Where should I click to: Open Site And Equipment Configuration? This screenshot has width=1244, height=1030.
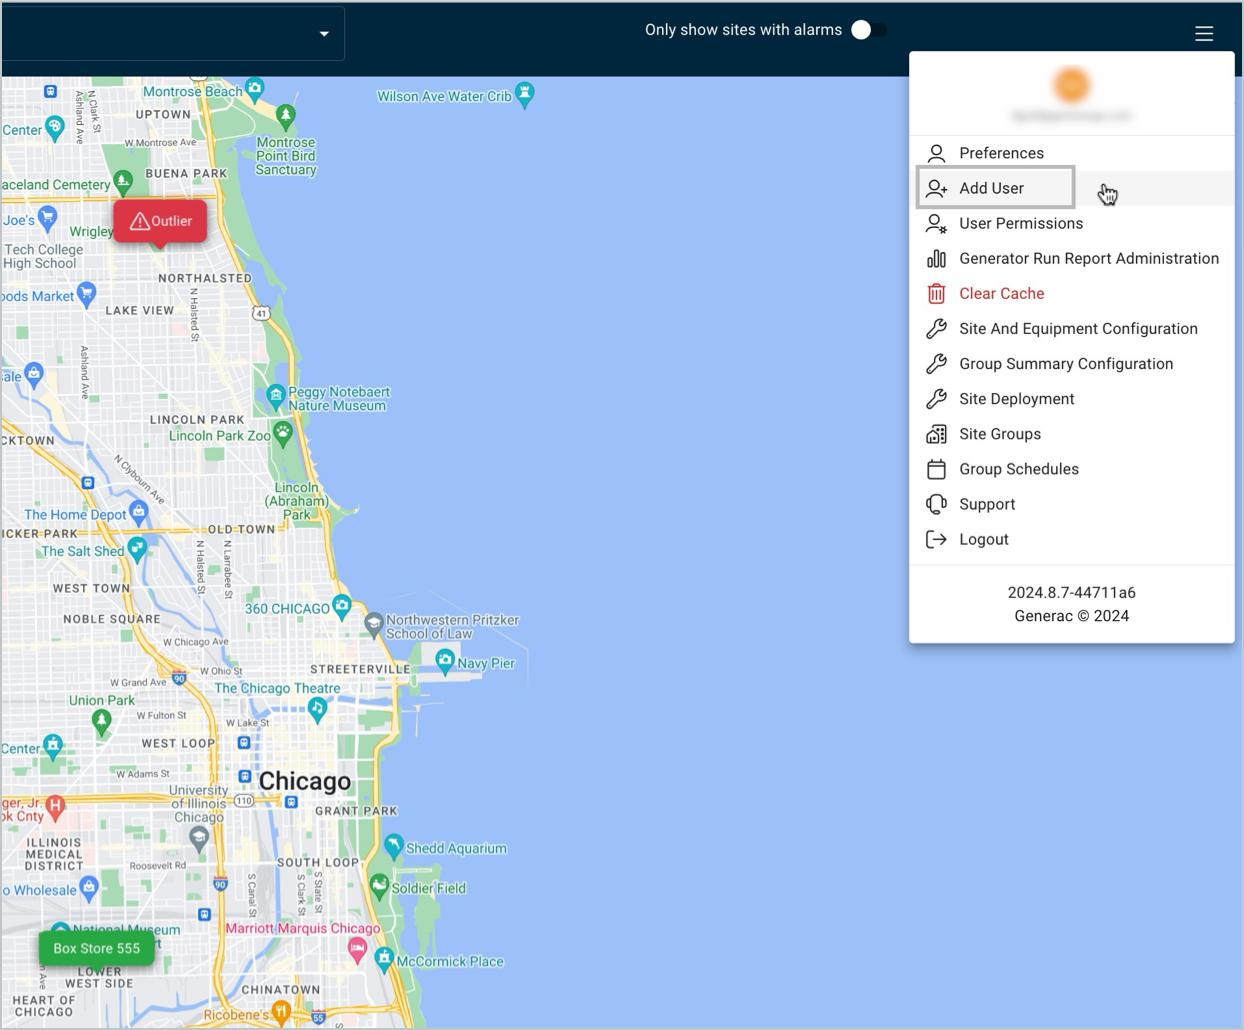tap(1078, 329)
